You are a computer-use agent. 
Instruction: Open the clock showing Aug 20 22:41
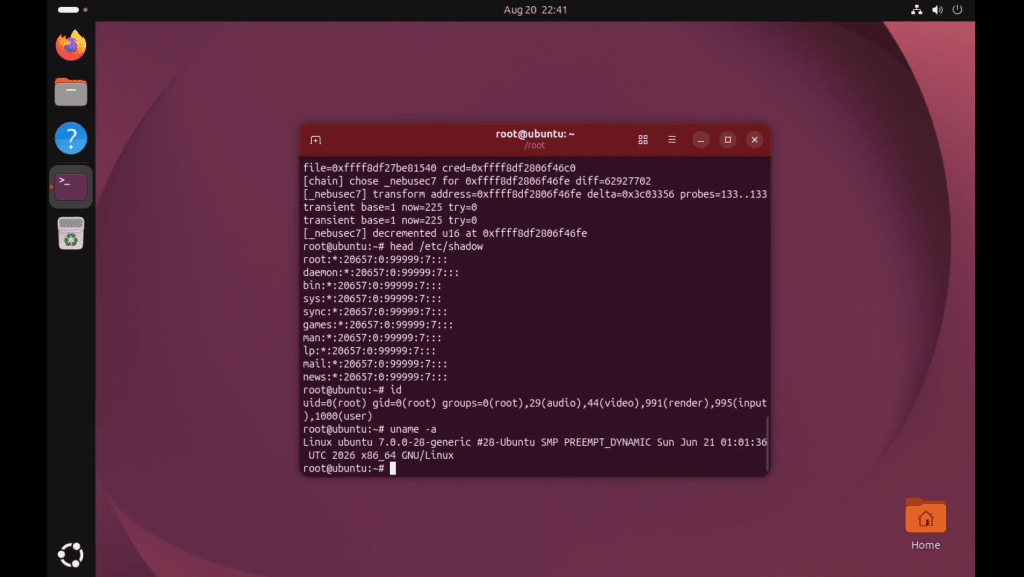(535, 10)
